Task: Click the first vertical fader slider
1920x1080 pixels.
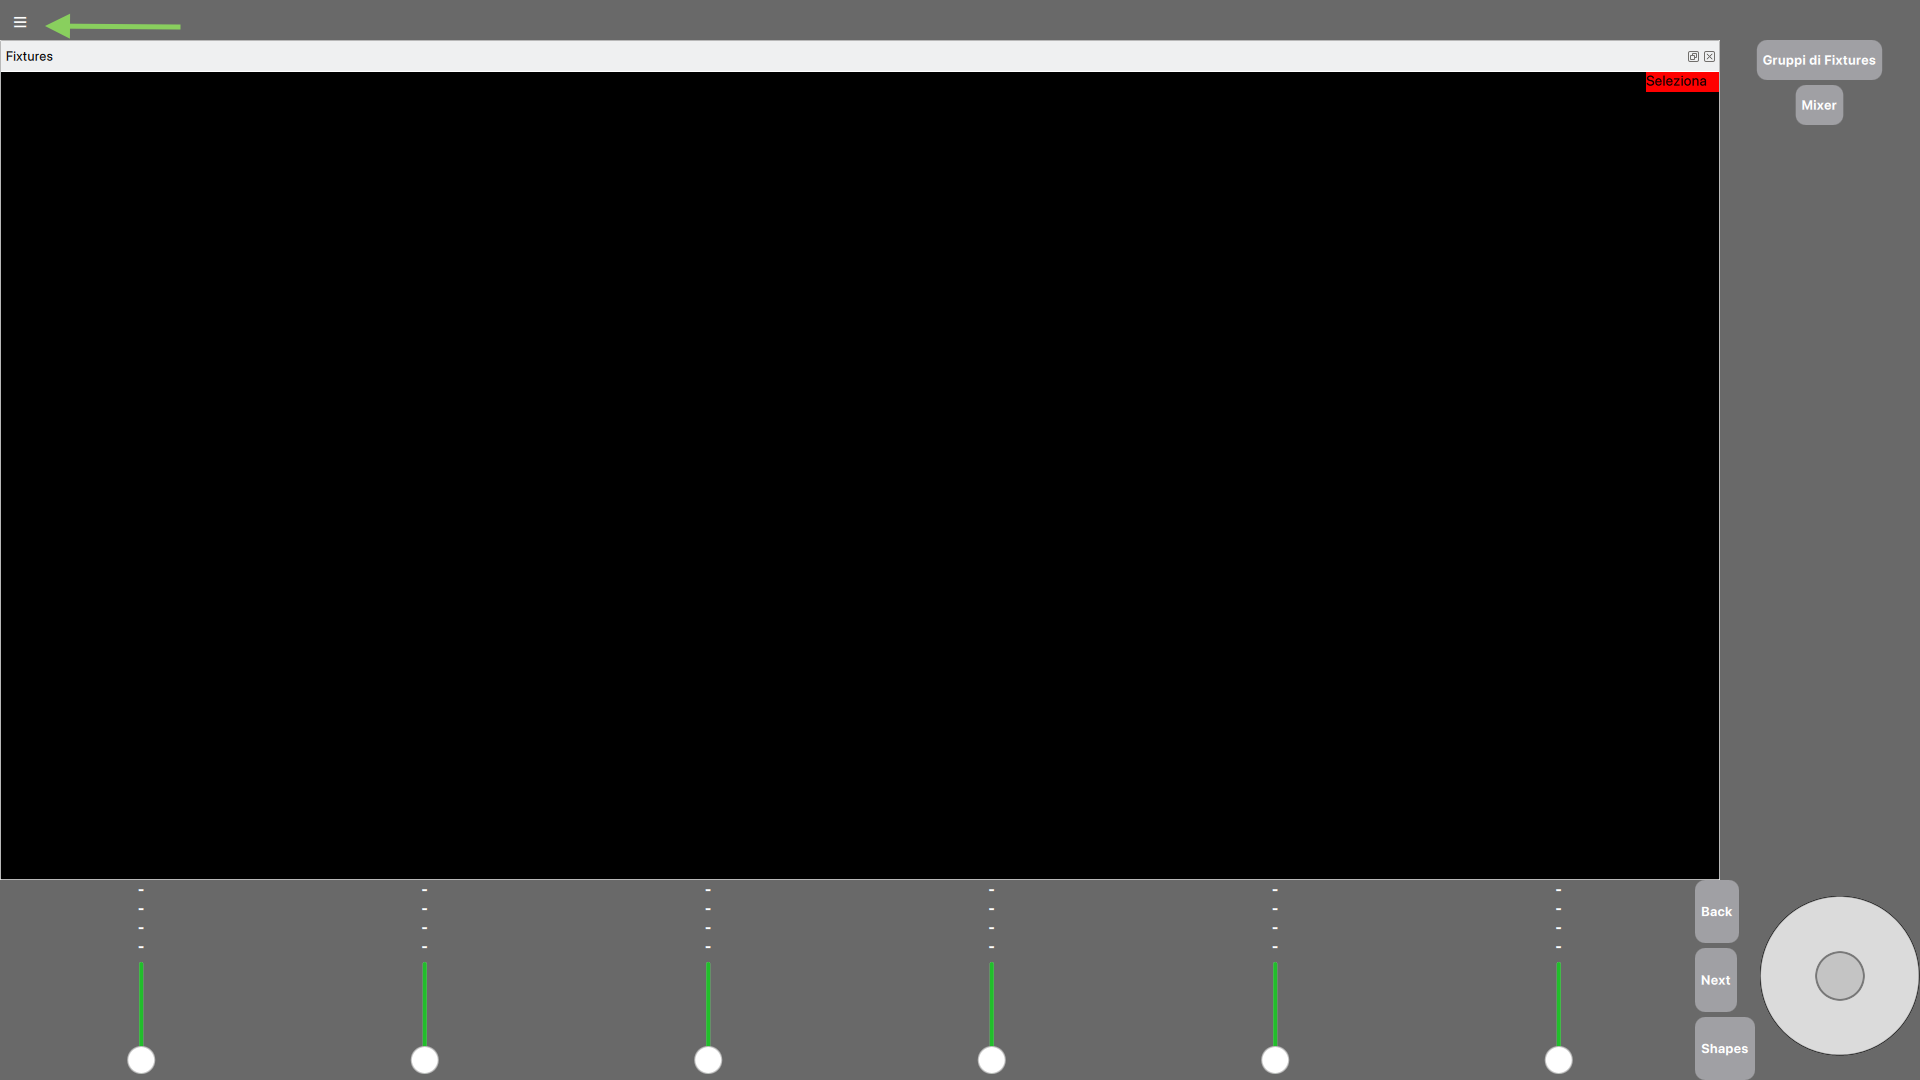Action: (141, 1059)
